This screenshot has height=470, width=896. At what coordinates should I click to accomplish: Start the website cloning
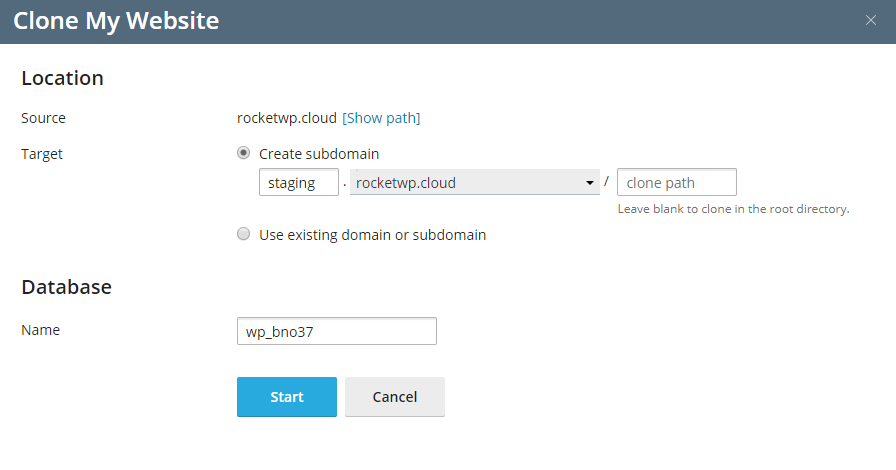pos(287,397)
